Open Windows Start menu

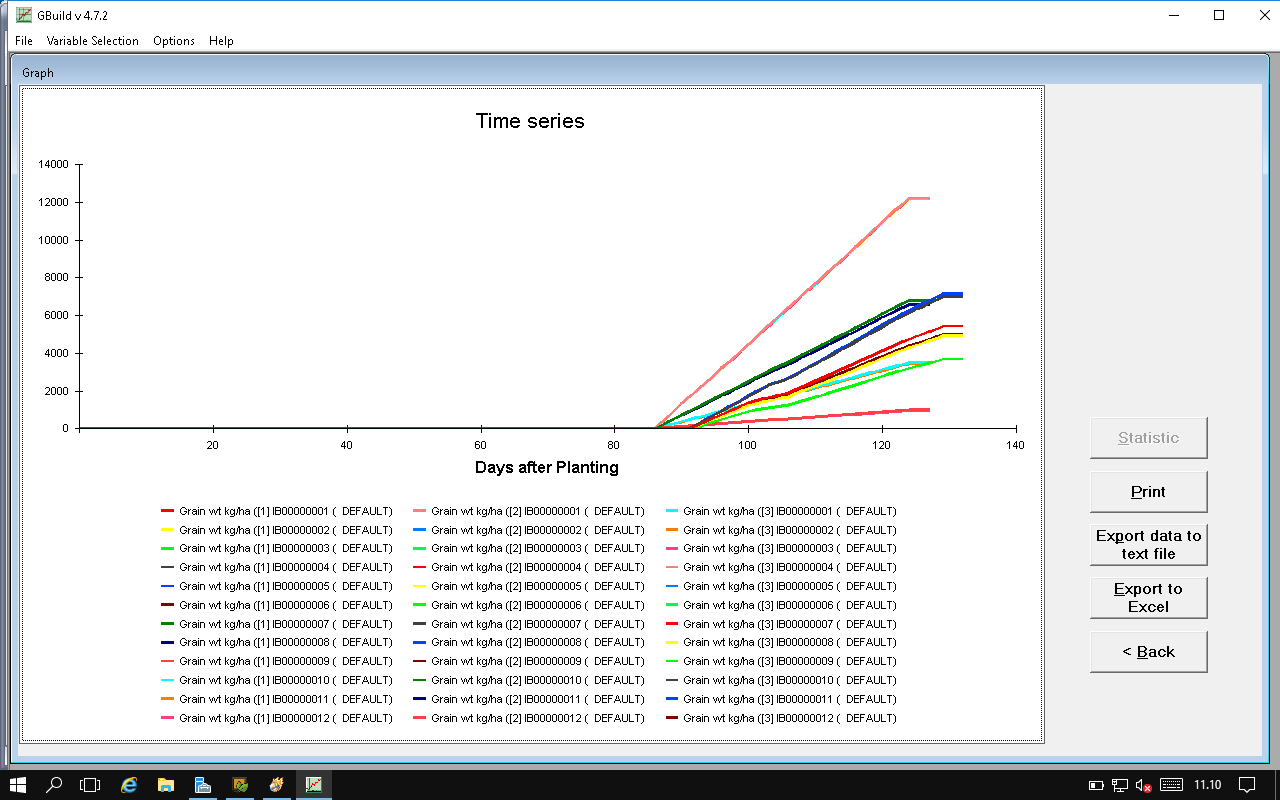pyautogui.click(x=18, y=785)
